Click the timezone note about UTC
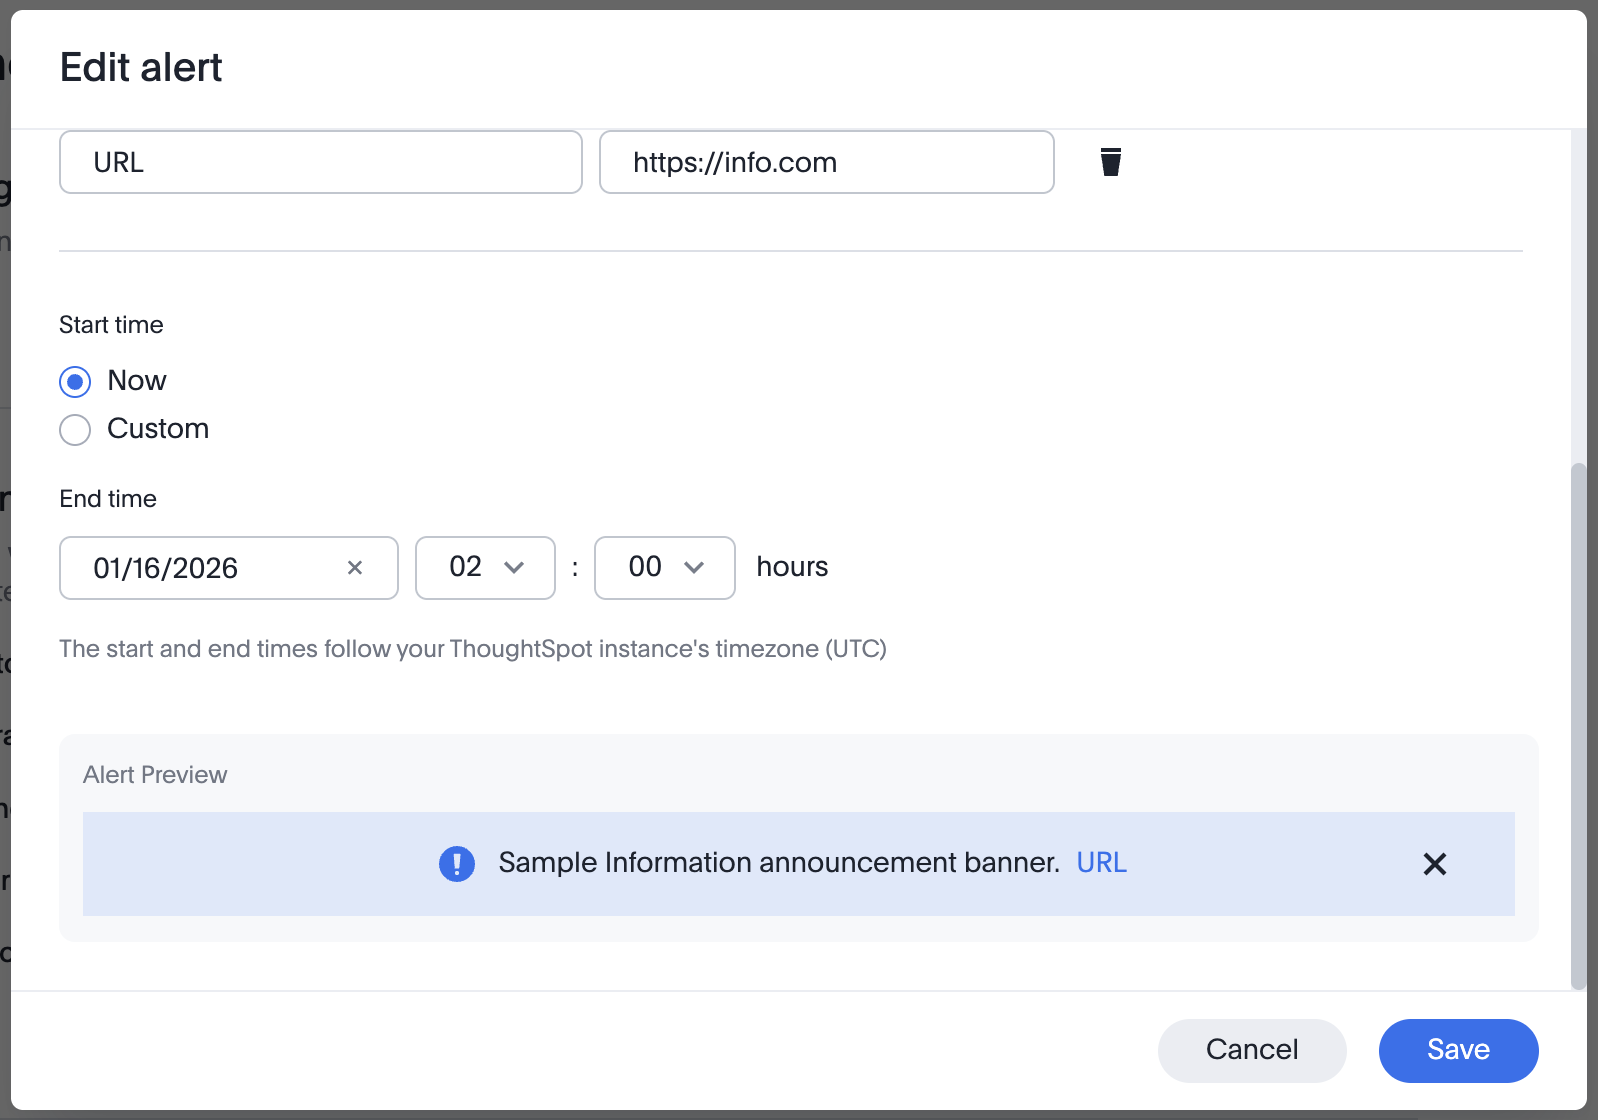This screenshot has height=1120, width=1598. 472,649
